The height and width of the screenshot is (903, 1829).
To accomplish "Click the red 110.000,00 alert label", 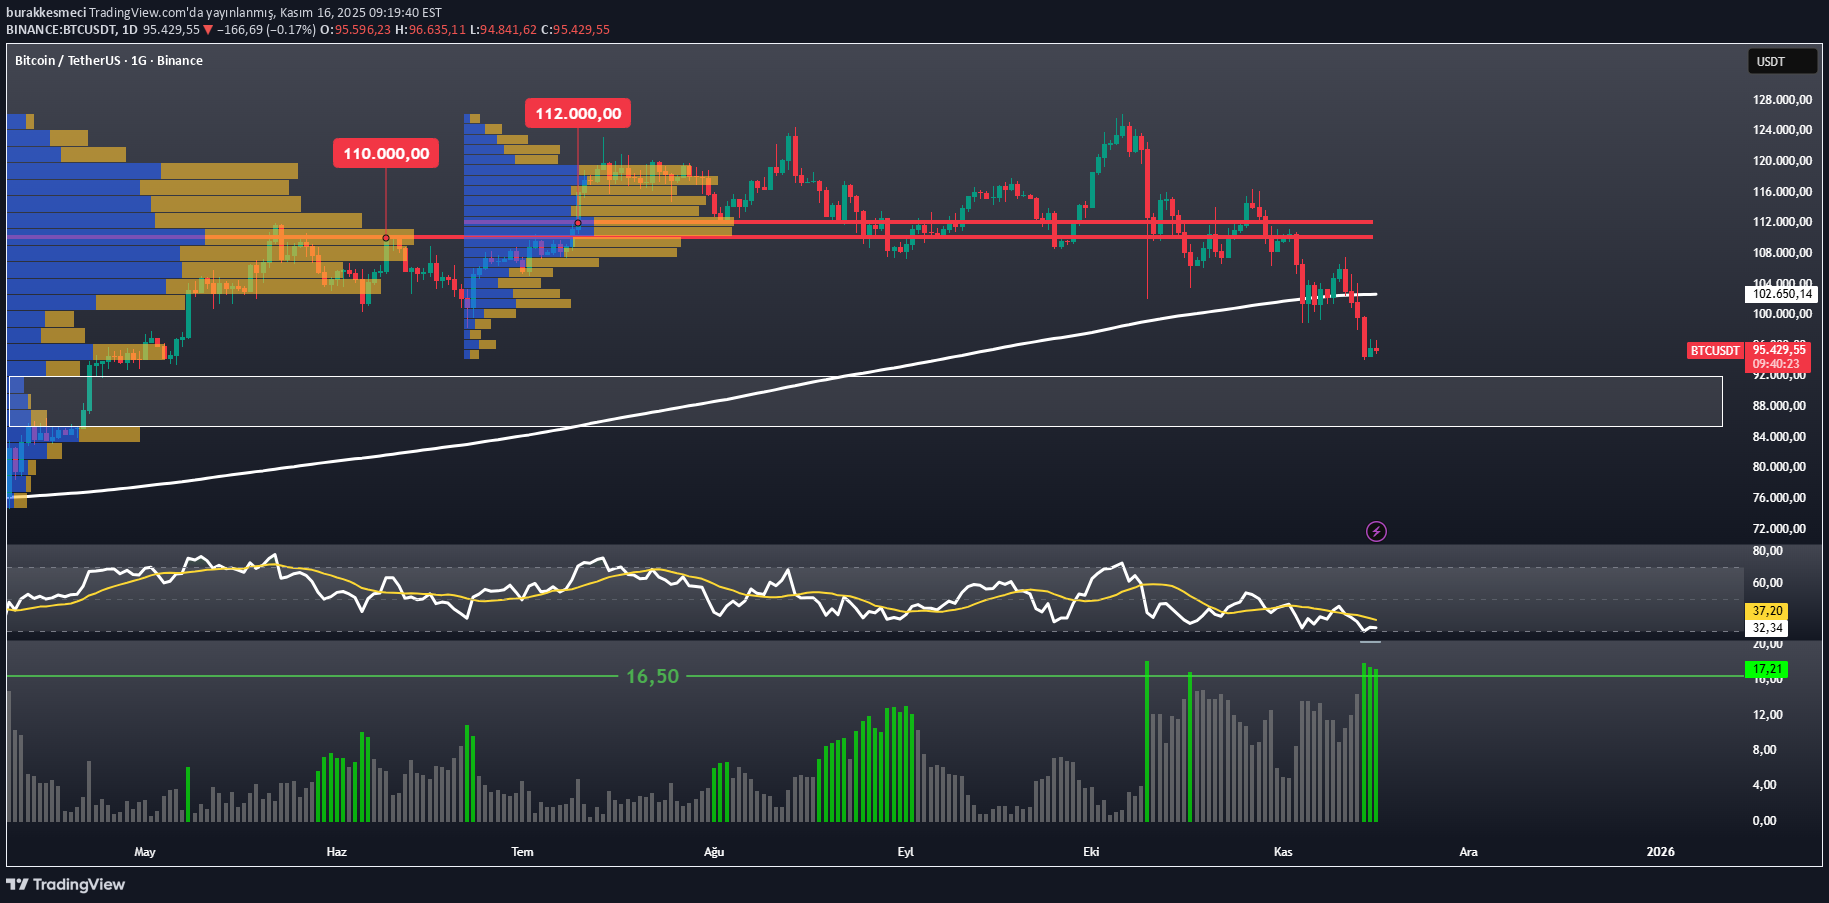I will tap(386, 153).
